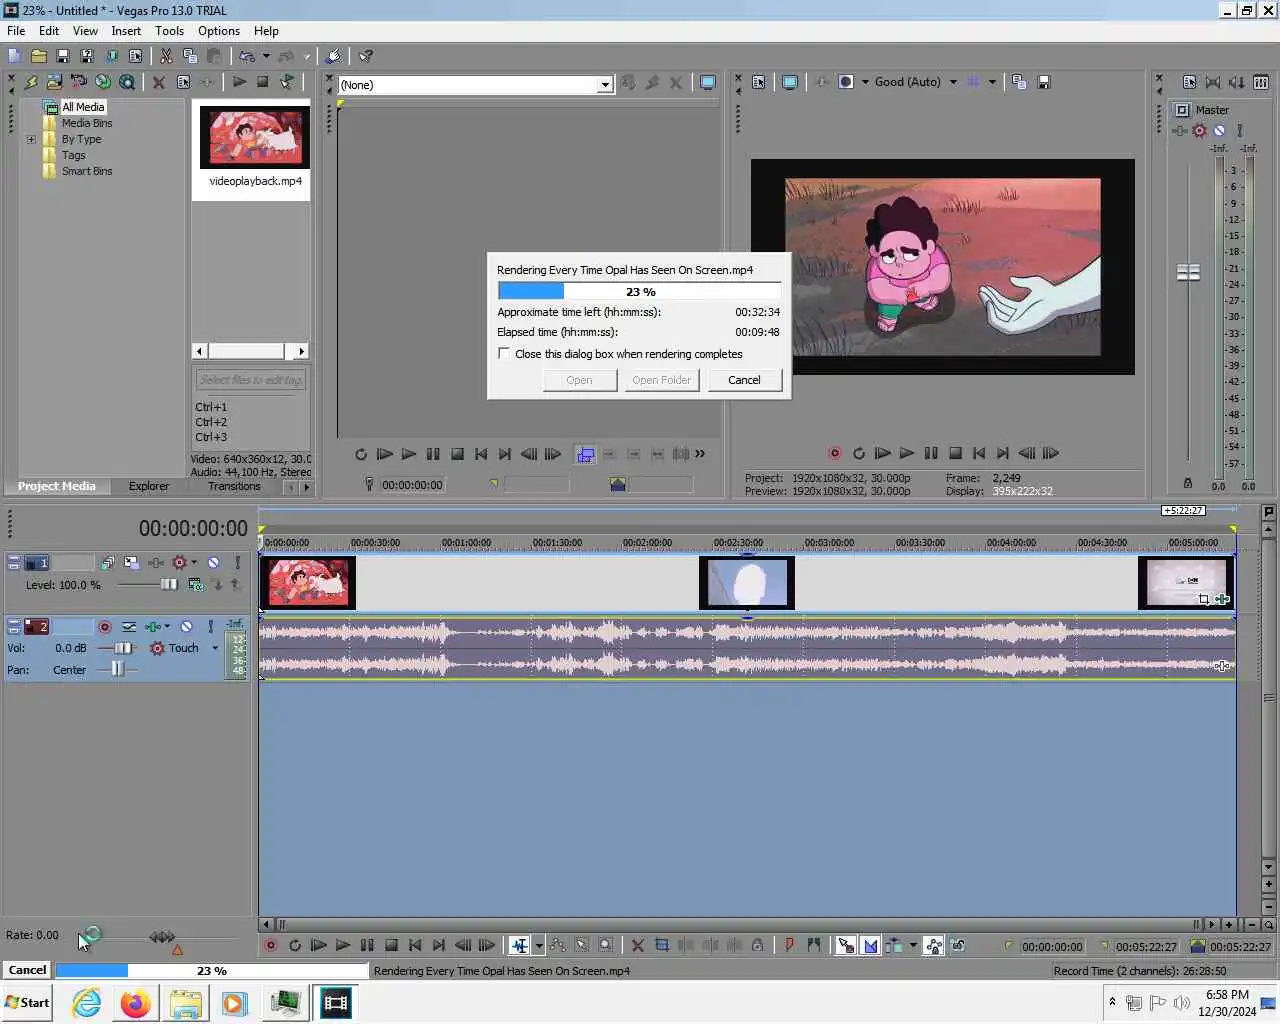The width and height of the screenshot is (1280, 1024).
Task: Invert phase on audio track 2
Action: tap(129, 627)
